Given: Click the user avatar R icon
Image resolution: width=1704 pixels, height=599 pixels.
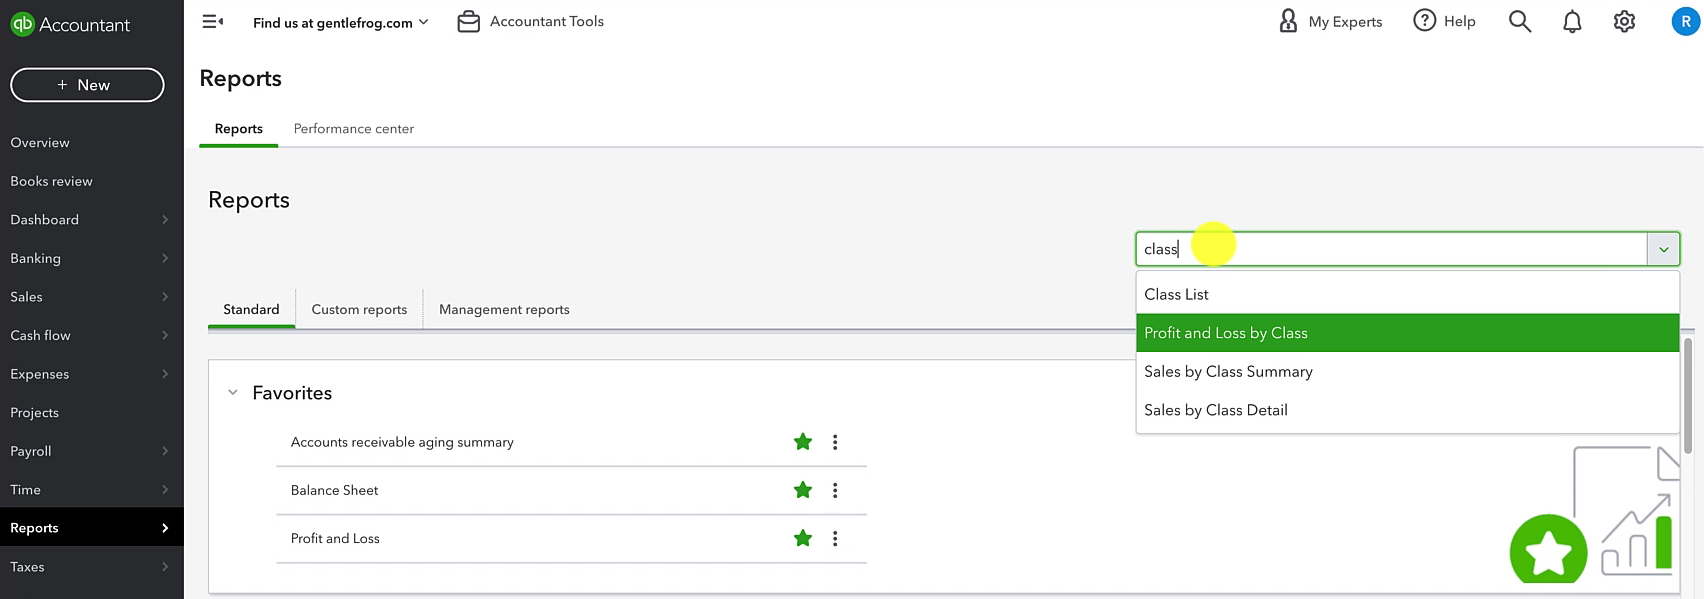Looking at the screenshot, I should 1686,21.
